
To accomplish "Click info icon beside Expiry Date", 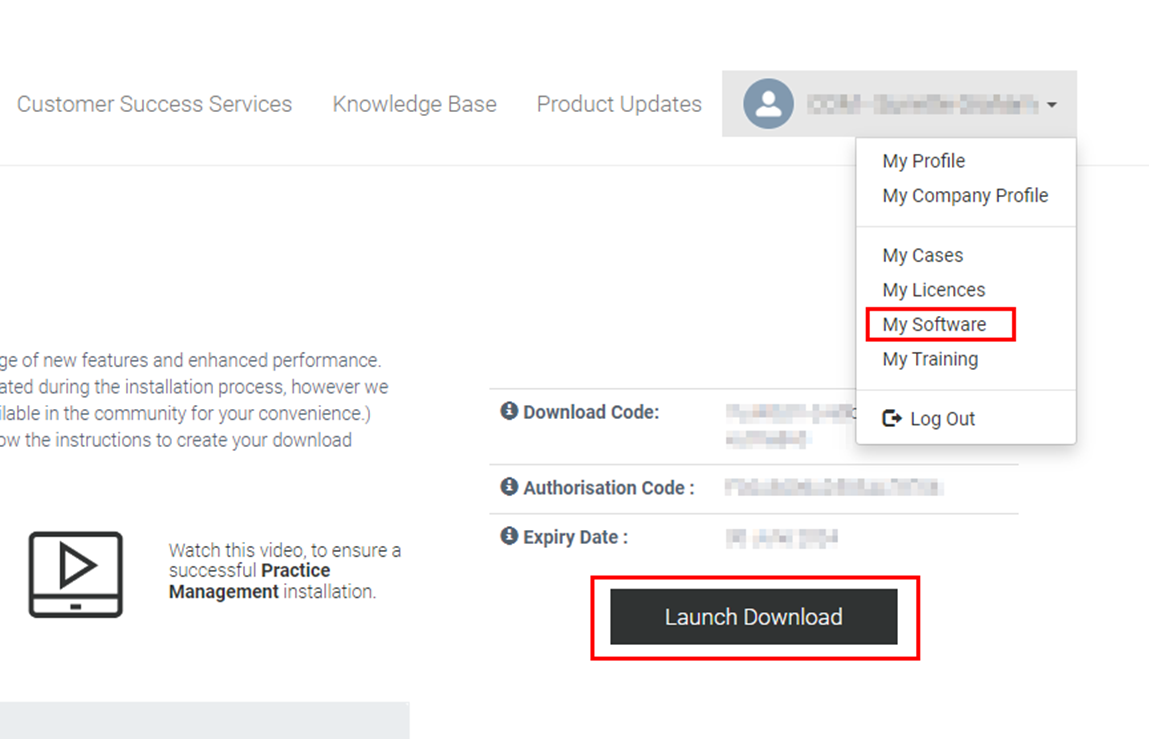I will [509, 536].
